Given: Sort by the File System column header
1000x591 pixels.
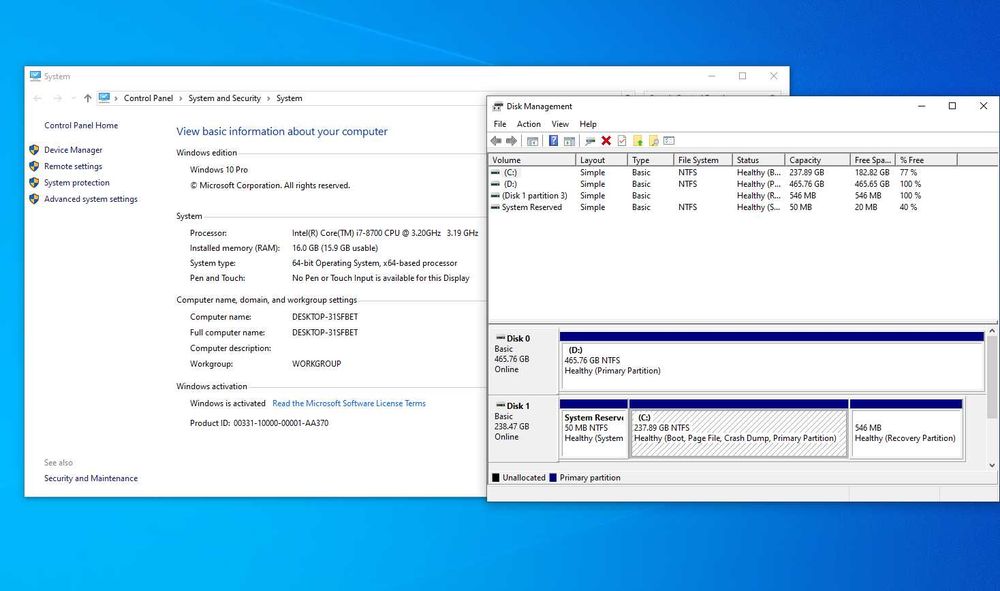Looking at the screenshot, I should pyautogui.click(x=703, y=160).
